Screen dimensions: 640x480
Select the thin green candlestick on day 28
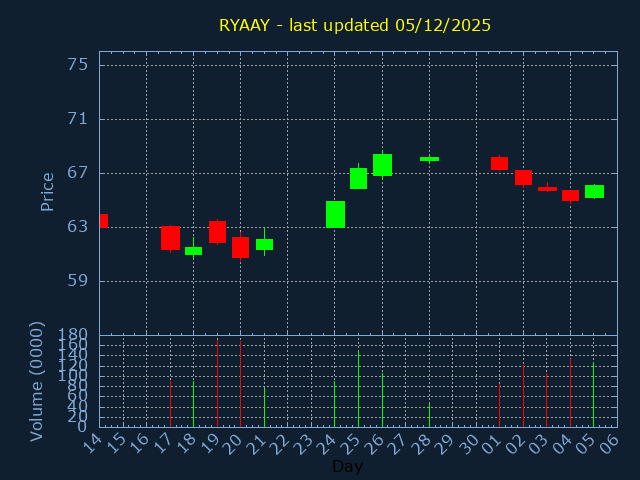pyautogui.click(x=429, y=159)
